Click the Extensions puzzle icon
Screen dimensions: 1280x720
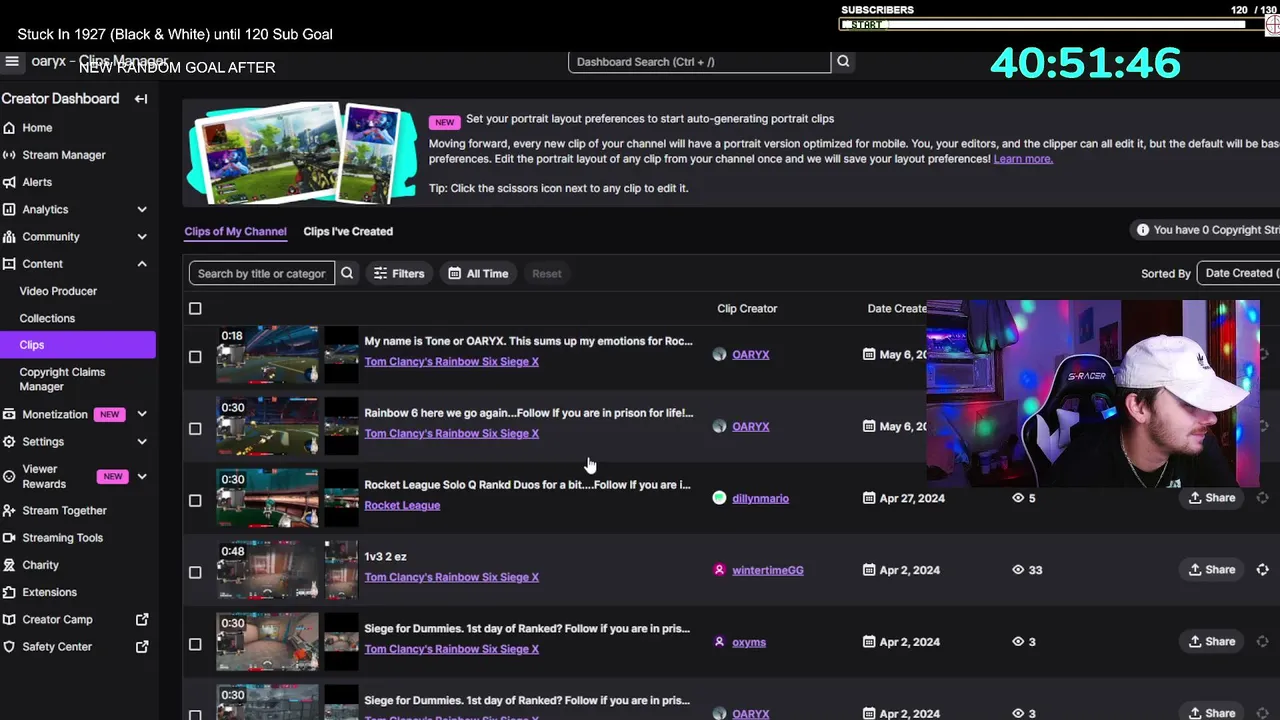(x=9, y=592)
